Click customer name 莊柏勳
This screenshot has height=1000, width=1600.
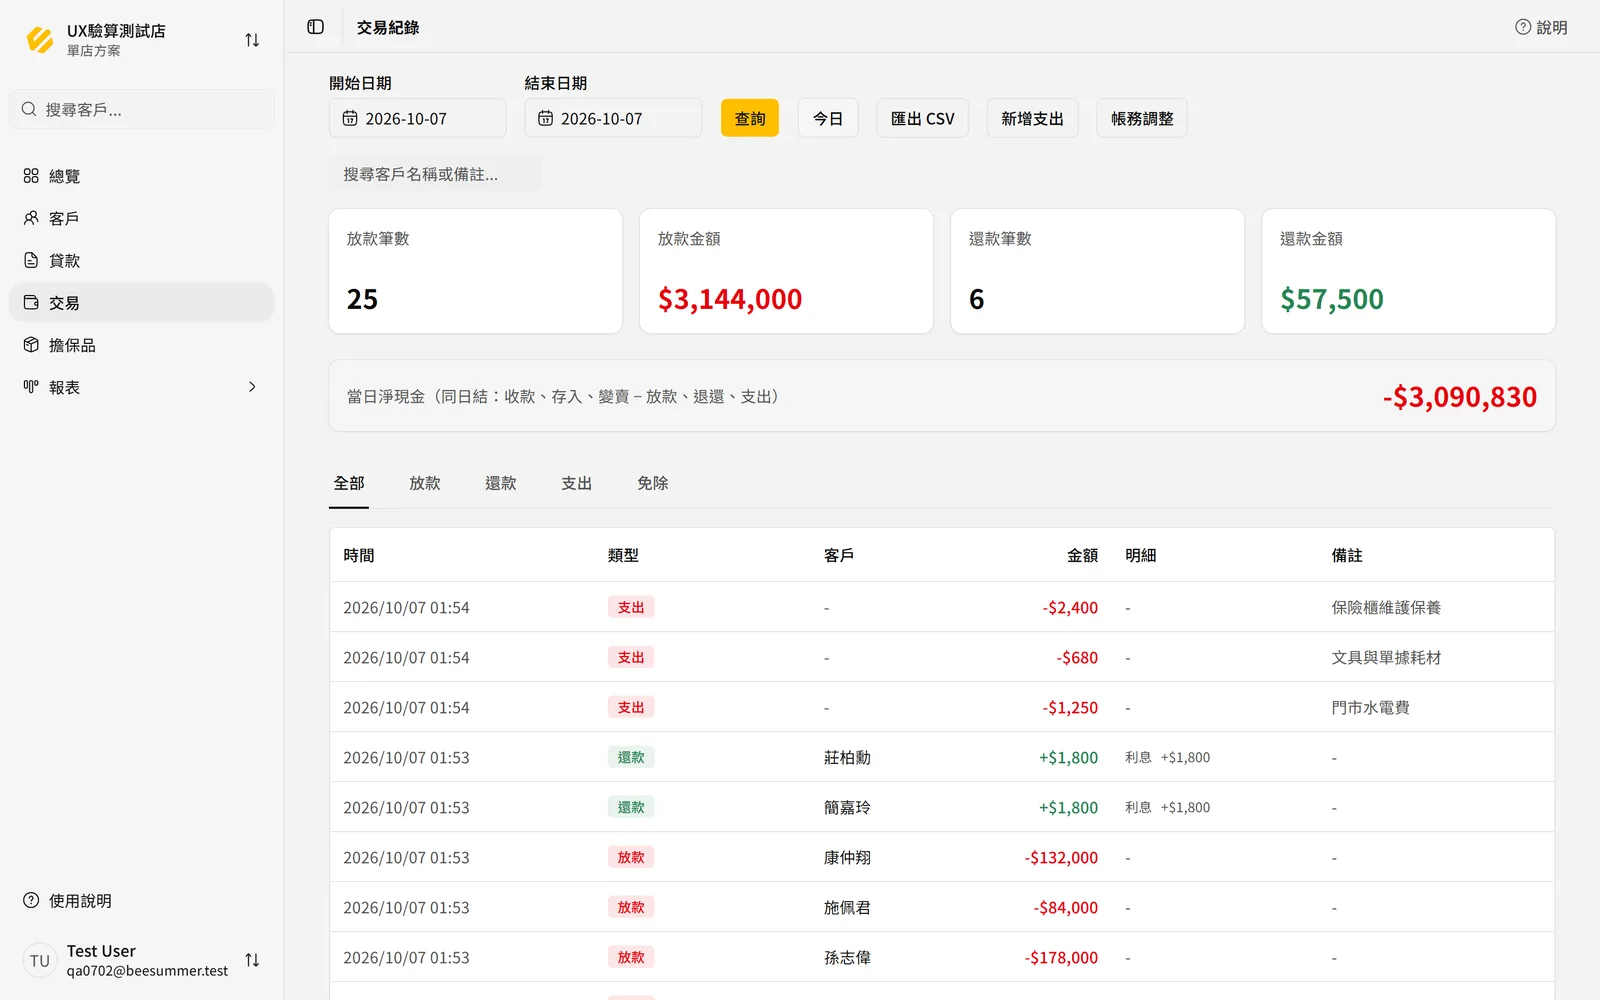847,757
